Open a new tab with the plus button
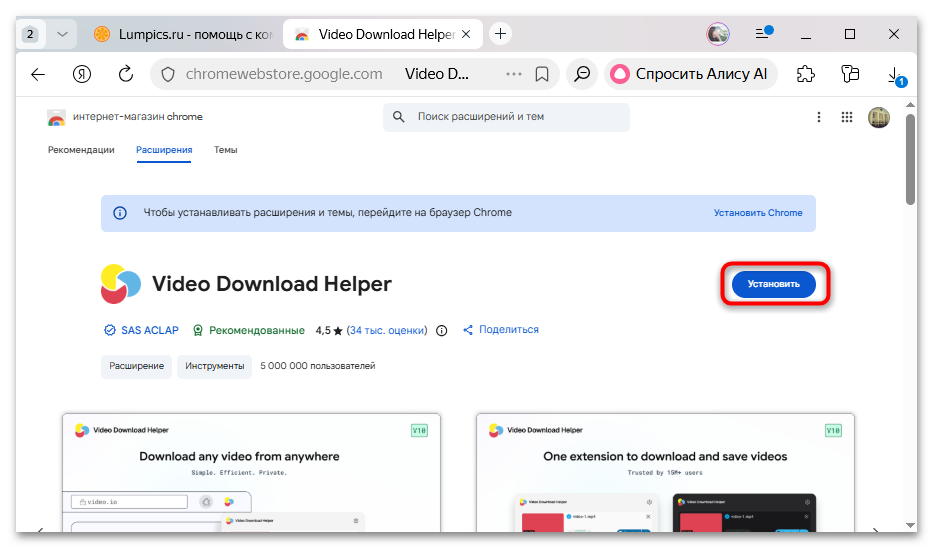The image size is (933, 548). [500, 34]
